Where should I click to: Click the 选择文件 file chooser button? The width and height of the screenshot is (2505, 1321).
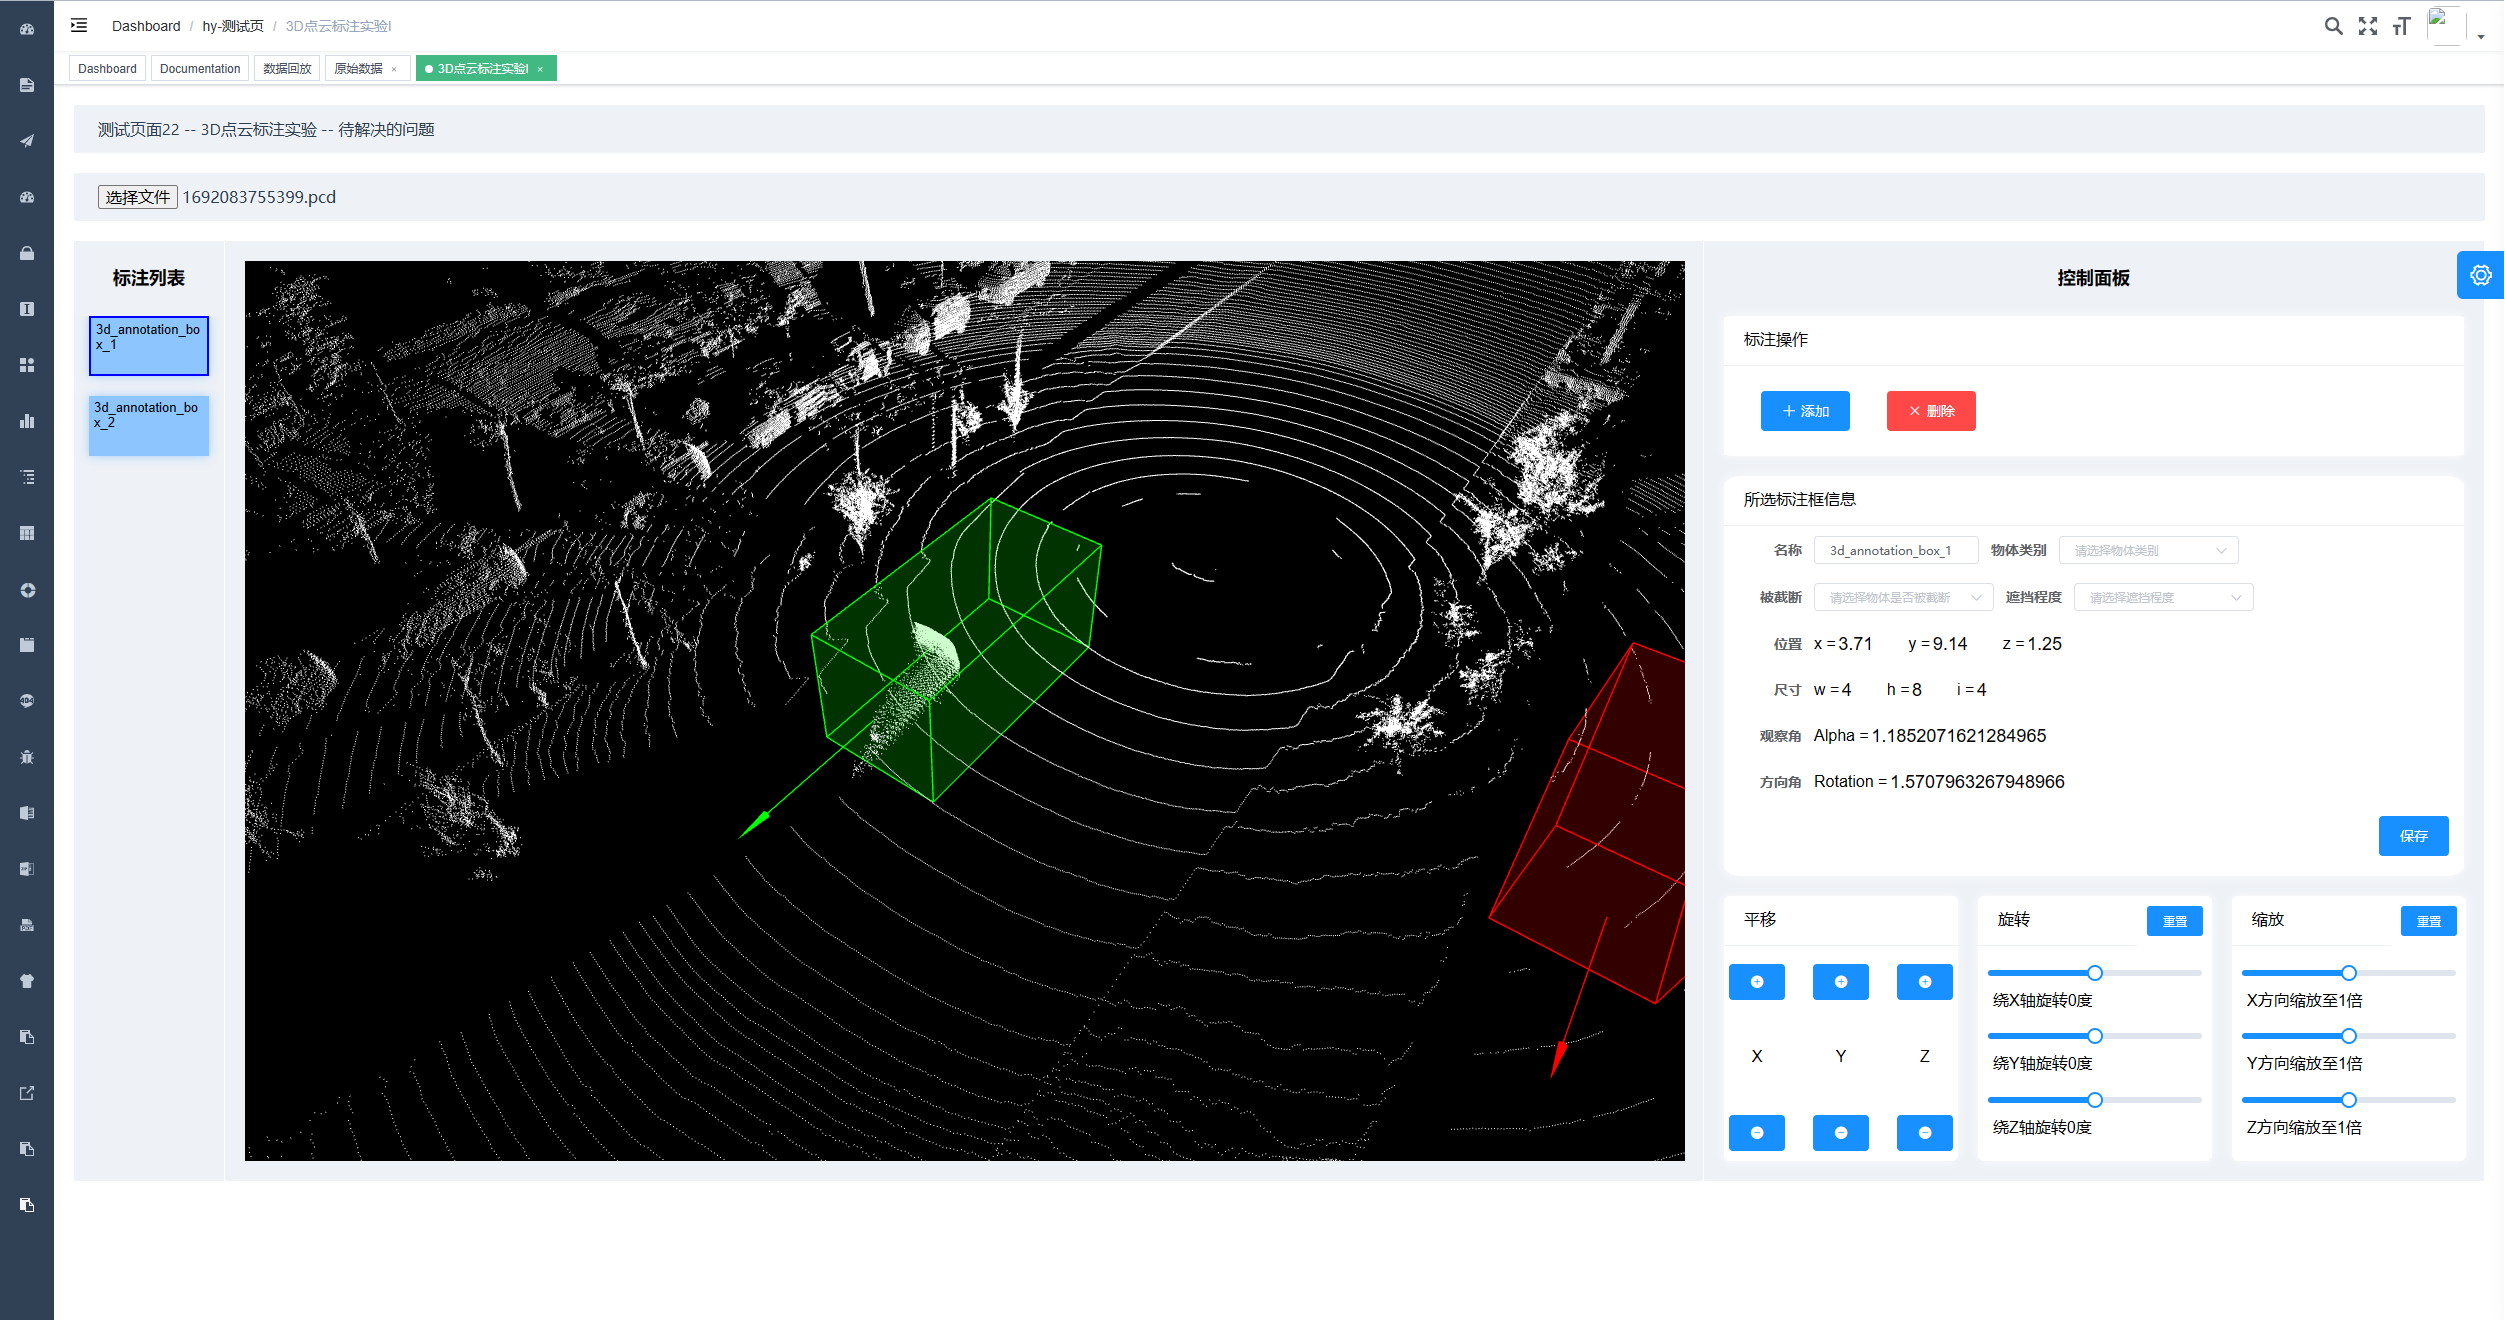(138, 197)
